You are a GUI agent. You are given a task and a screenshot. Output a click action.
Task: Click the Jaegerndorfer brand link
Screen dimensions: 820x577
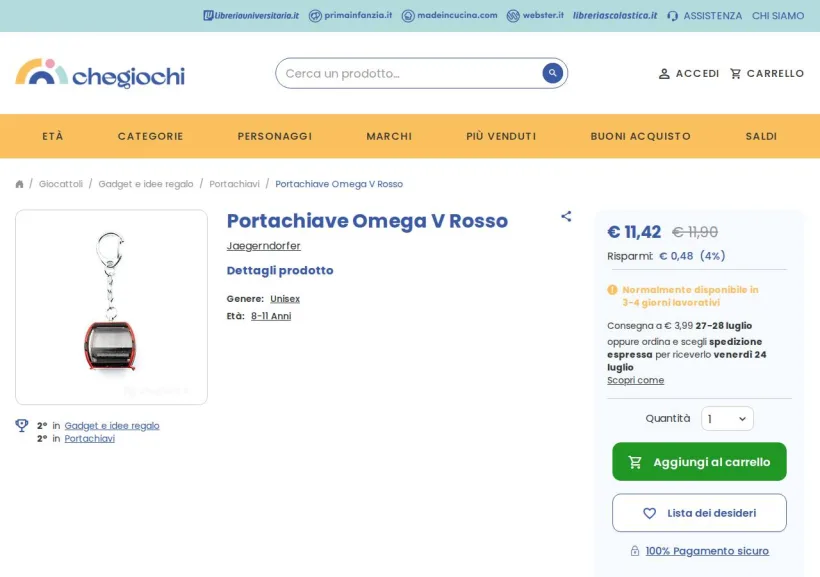click(x=264, y=246)
